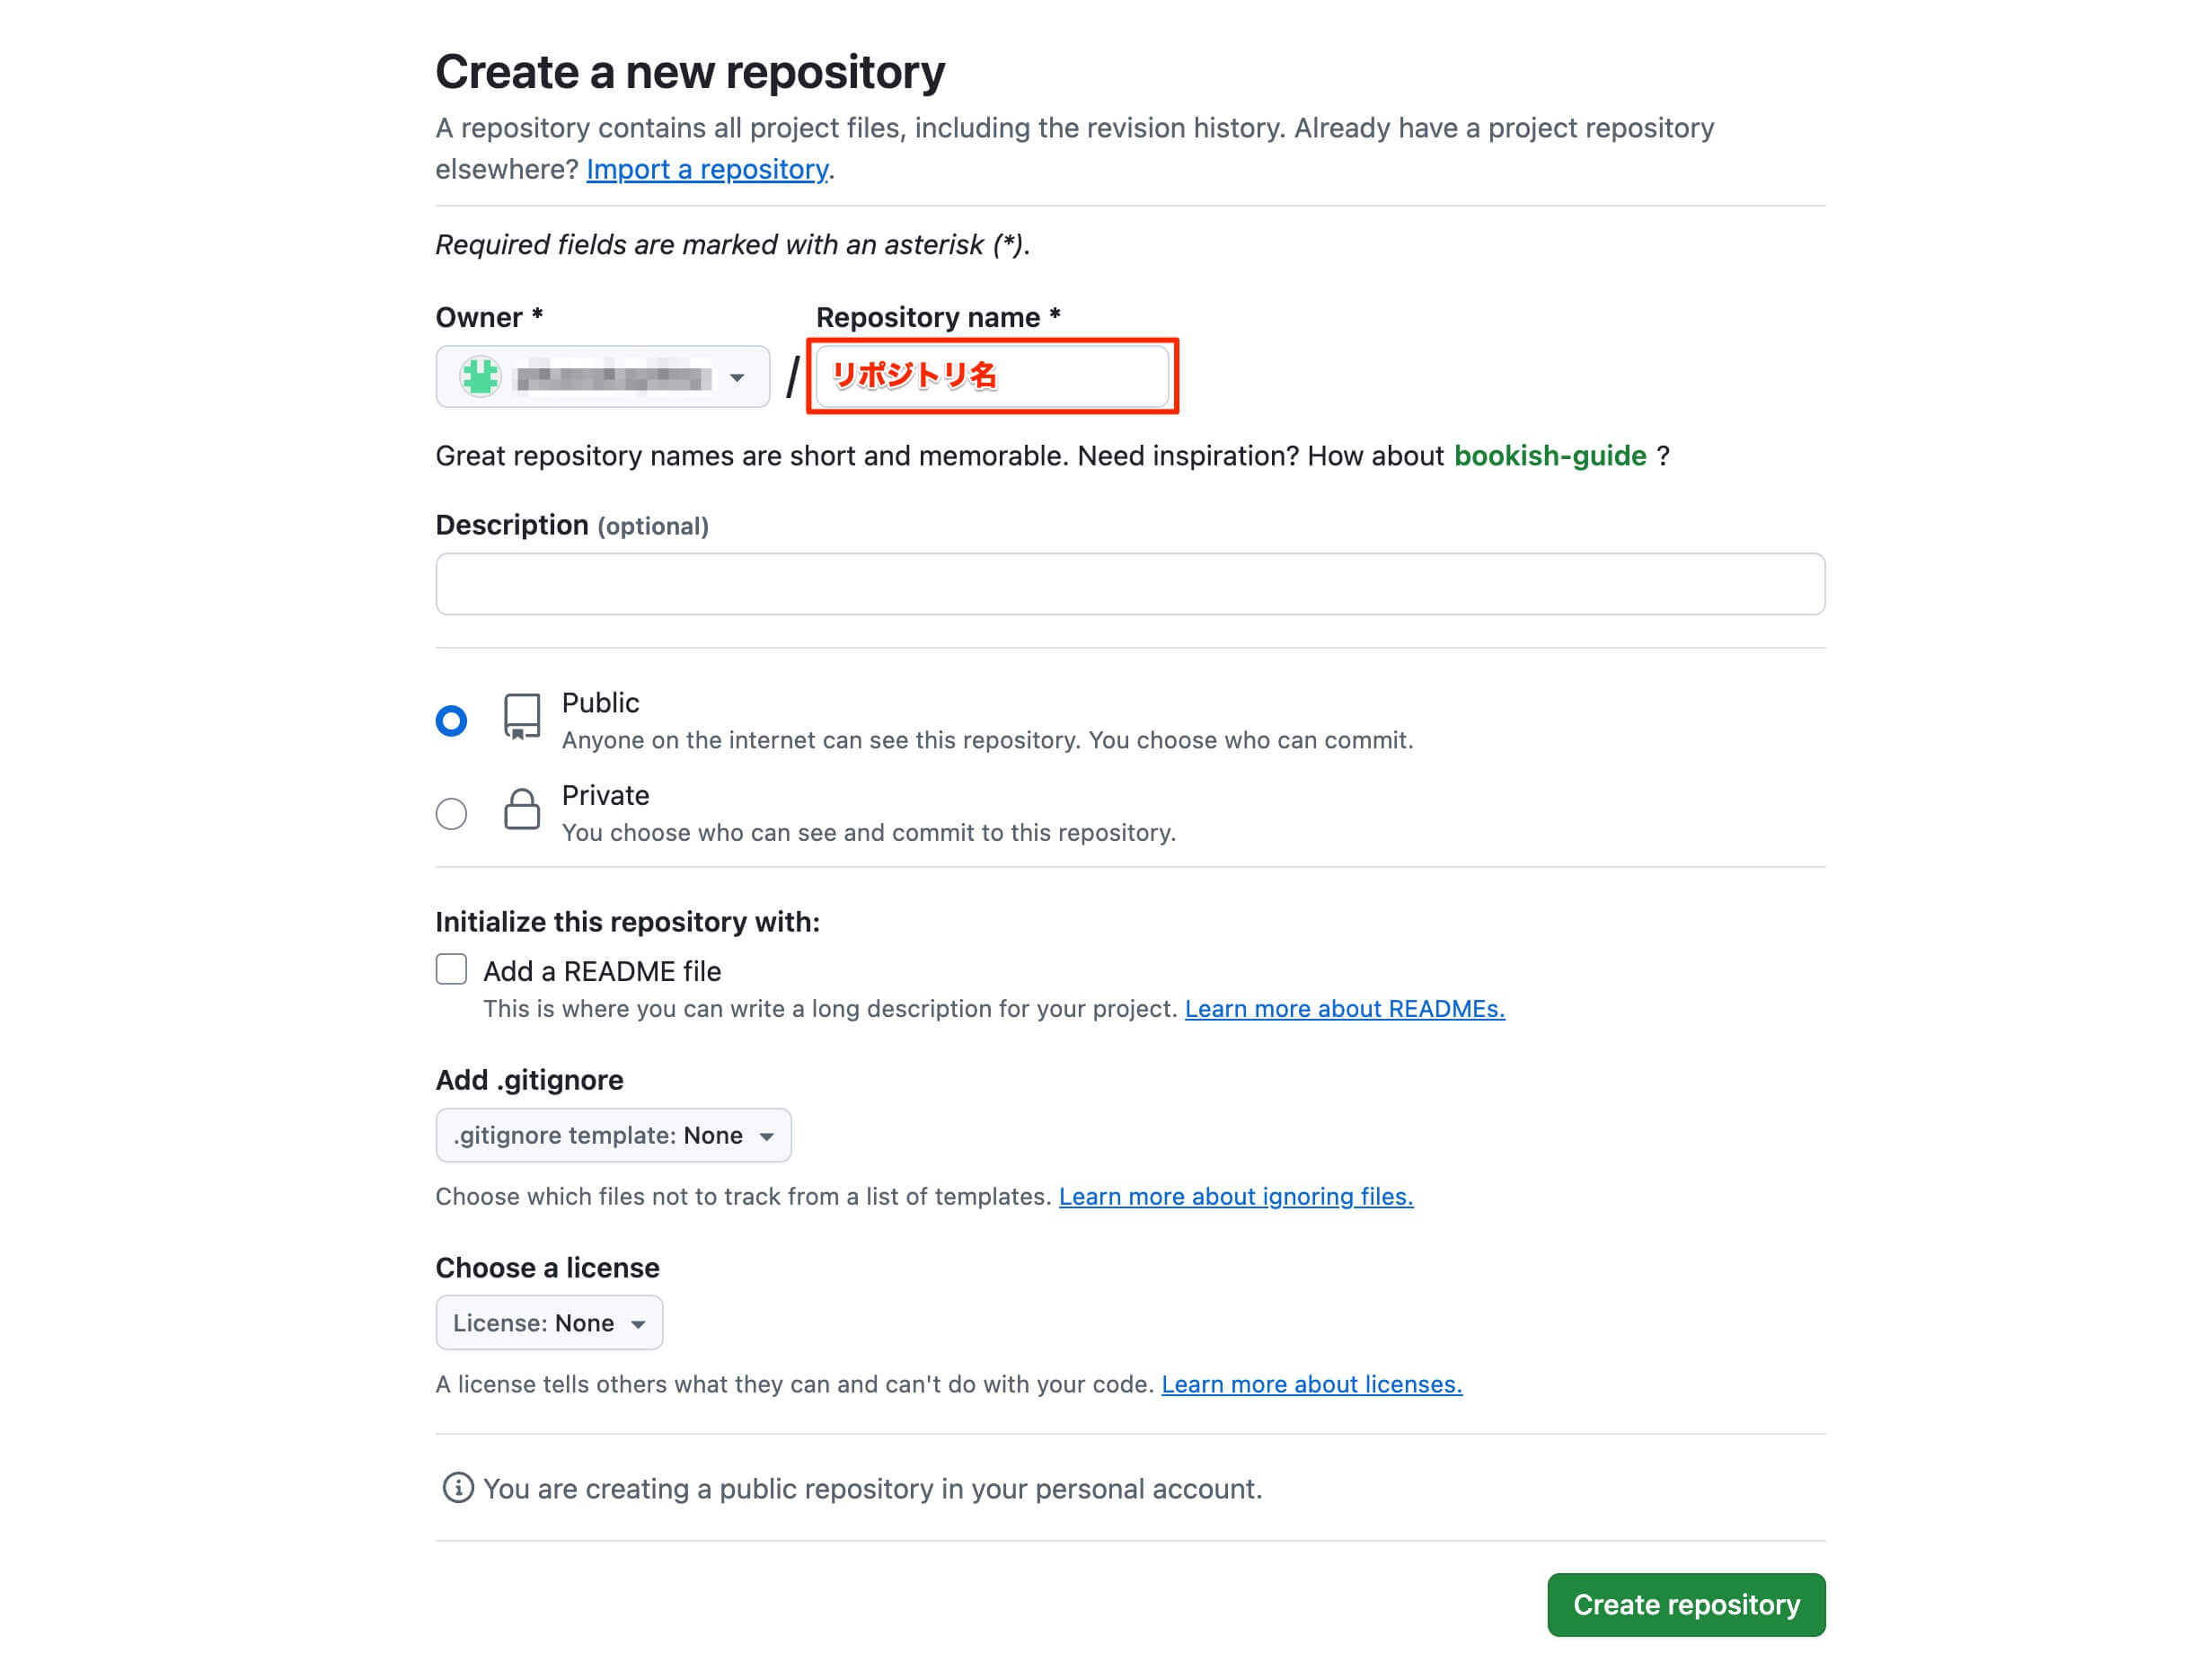Use the suggested name bookish-guide
Viewport: 2190px width, 1680px height.
tap(1550, 456)
